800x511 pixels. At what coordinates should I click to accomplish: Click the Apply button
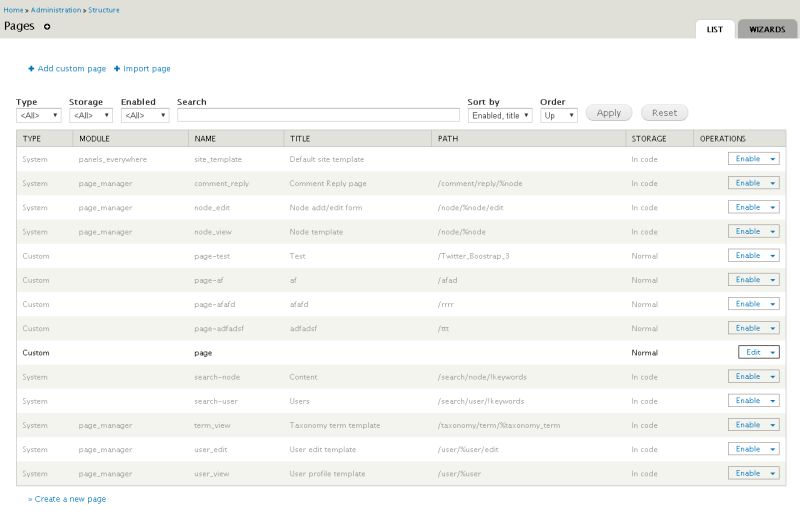[x=609, y=113]
